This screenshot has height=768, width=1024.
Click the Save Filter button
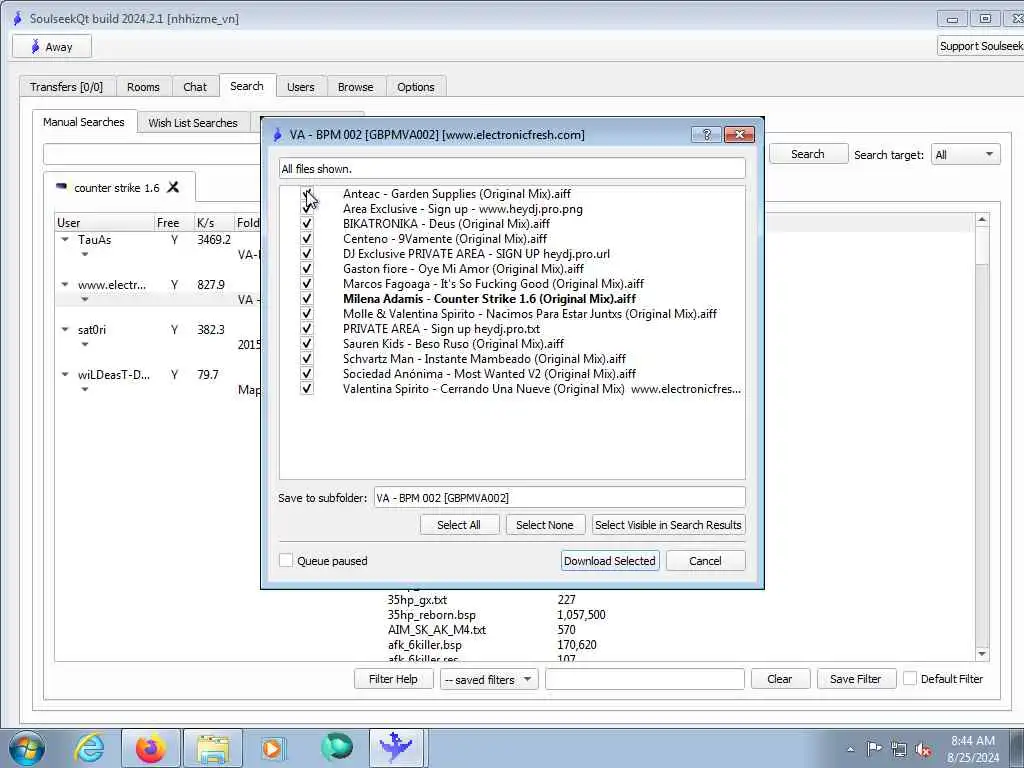(856, 679)
